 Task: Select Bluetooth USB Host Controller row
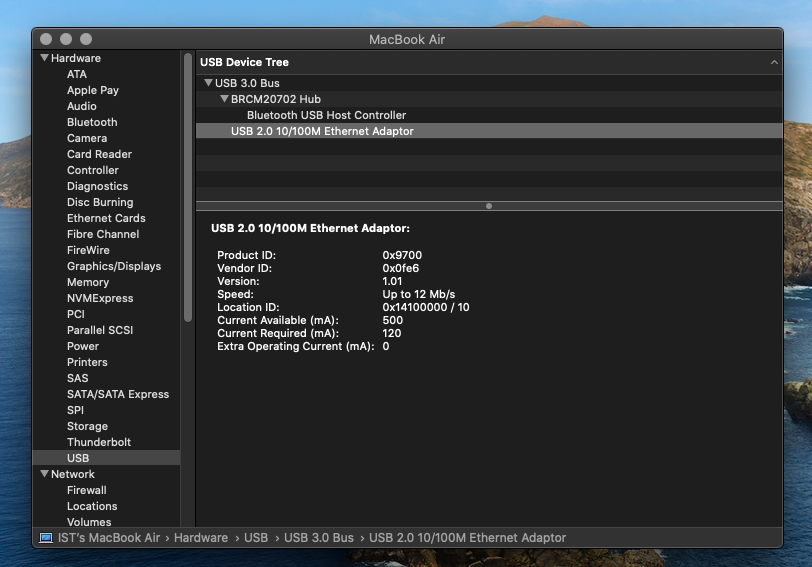(x=489, y=115)
